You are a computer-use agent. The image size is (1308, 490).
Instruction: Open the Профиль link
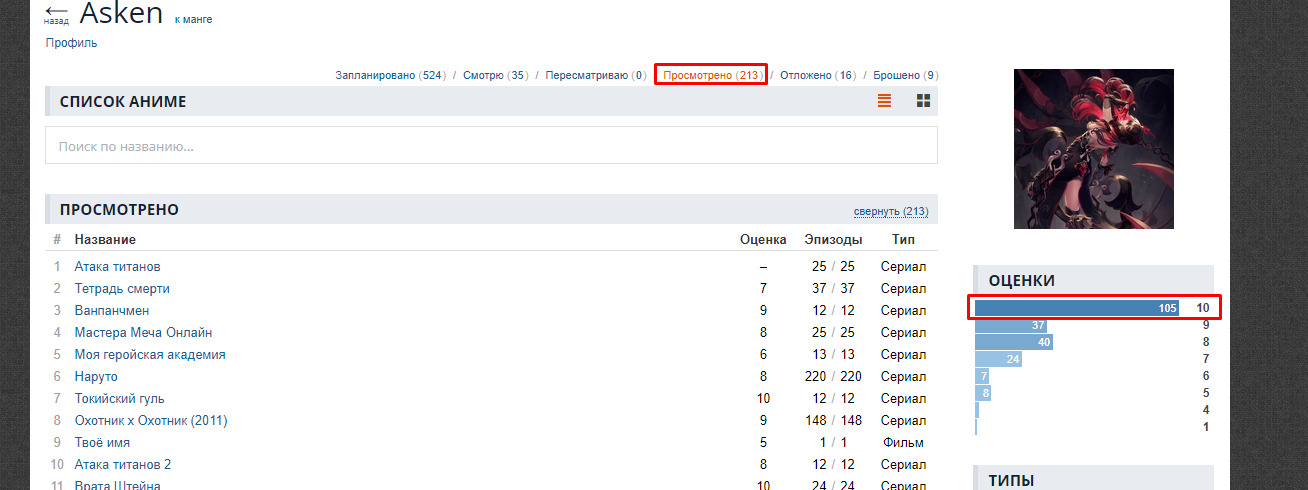(x=71, y=43)
